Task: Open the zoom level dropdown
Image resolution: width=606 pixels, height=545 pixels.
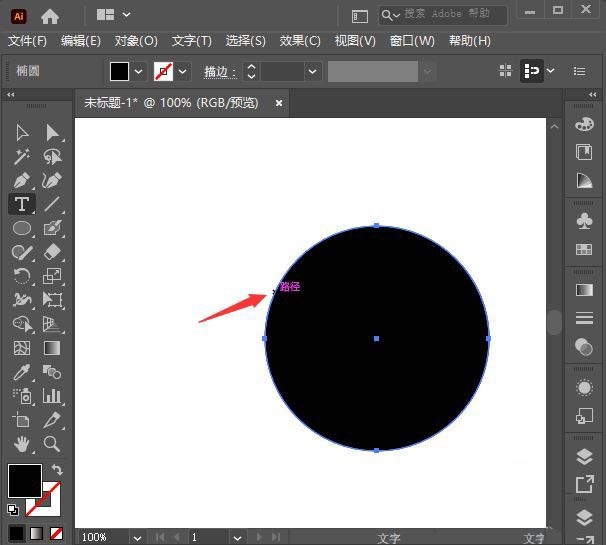Action: click(x=137, y=538)
